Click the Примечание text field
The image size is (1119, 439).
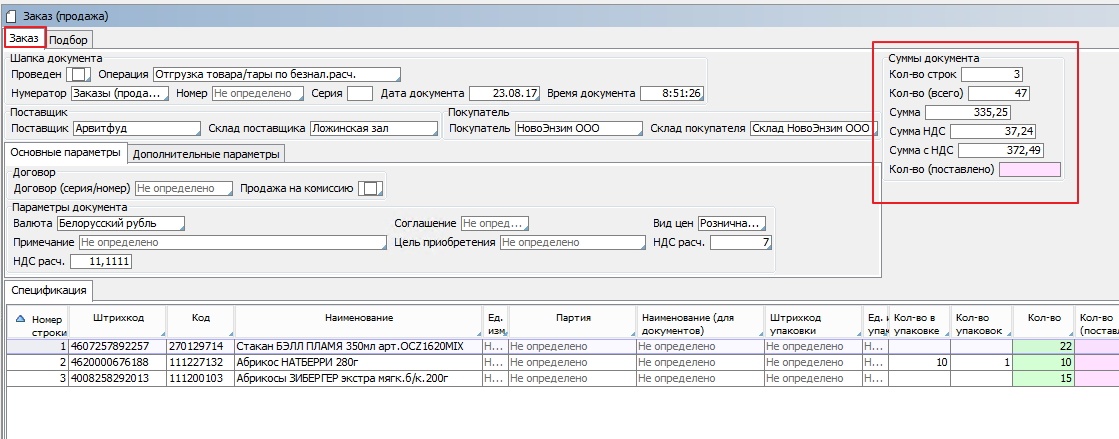coord(231,243)
